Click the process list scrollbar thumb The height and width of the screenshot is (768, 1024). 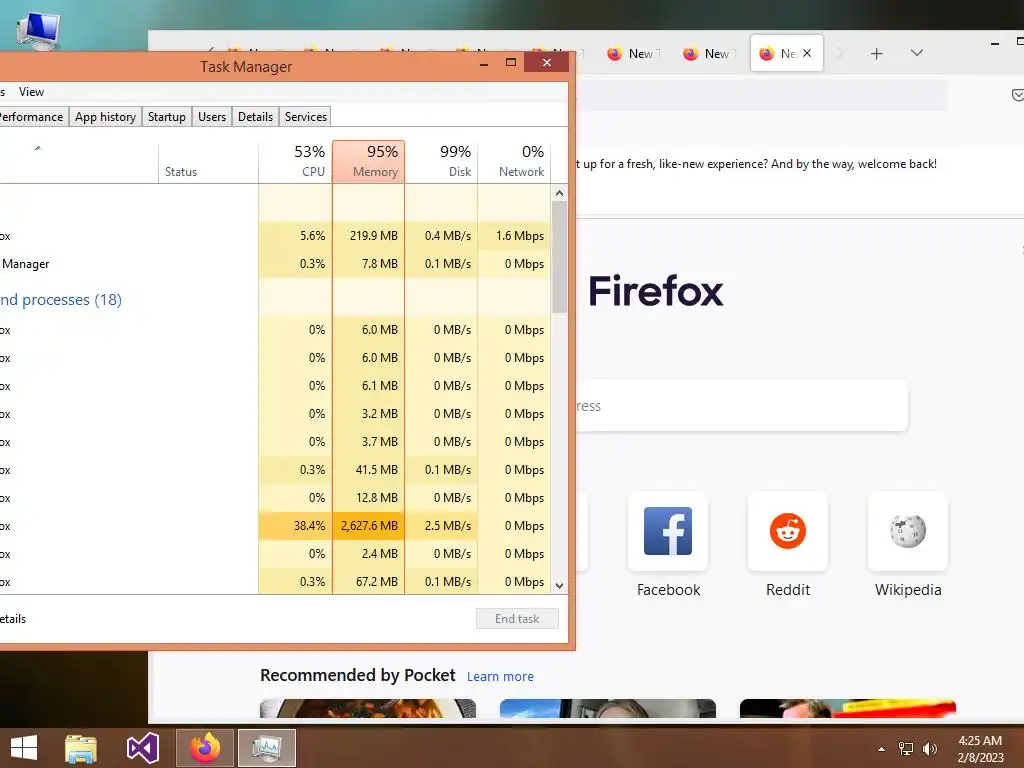tap(559, 257)
